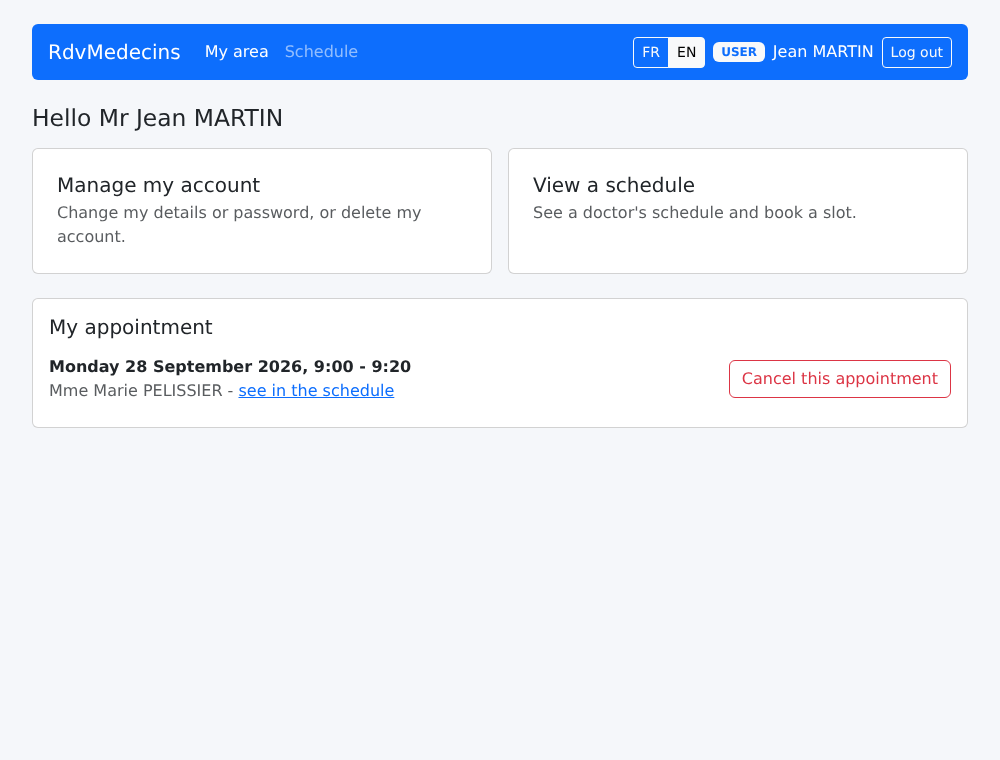Image resolution: width=1000 pixels, height=760 pixels.
Task: Open the View a schedule card
Action: (738, 211)
